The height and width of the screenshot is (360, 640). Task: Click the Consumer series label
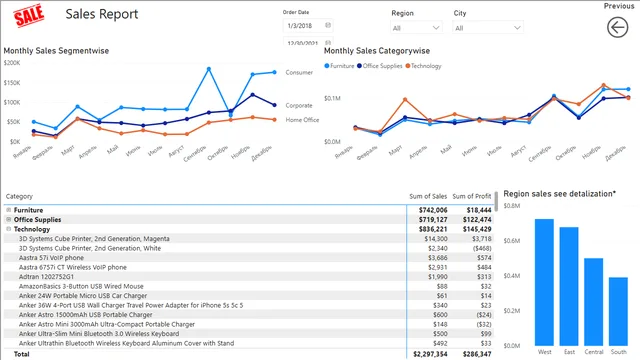[x=299, y=72]
